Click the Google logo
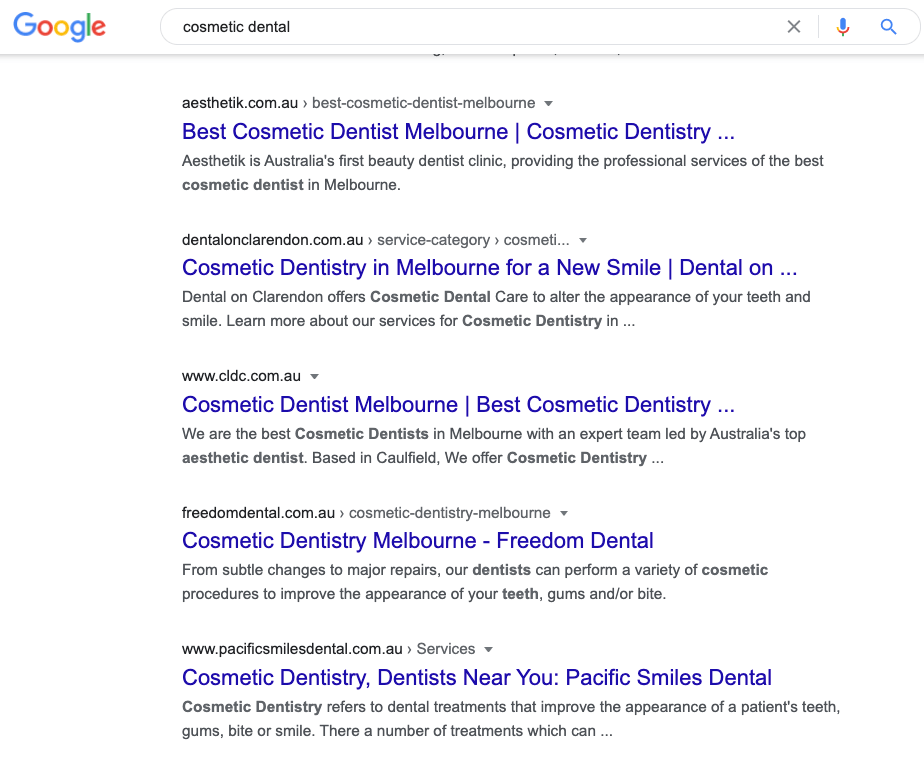Image resolution: width=924 pixels, height=770 pixels. click(60, 27)
